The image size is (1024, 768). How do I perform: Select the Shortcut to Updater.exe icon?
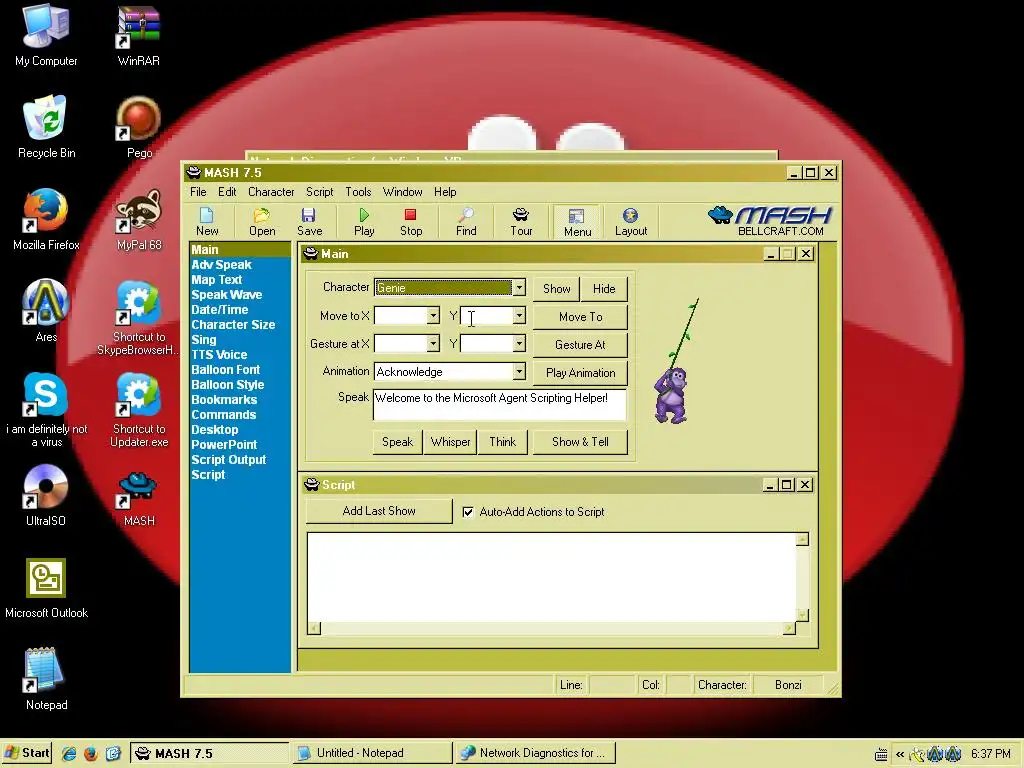coord(138,410)
